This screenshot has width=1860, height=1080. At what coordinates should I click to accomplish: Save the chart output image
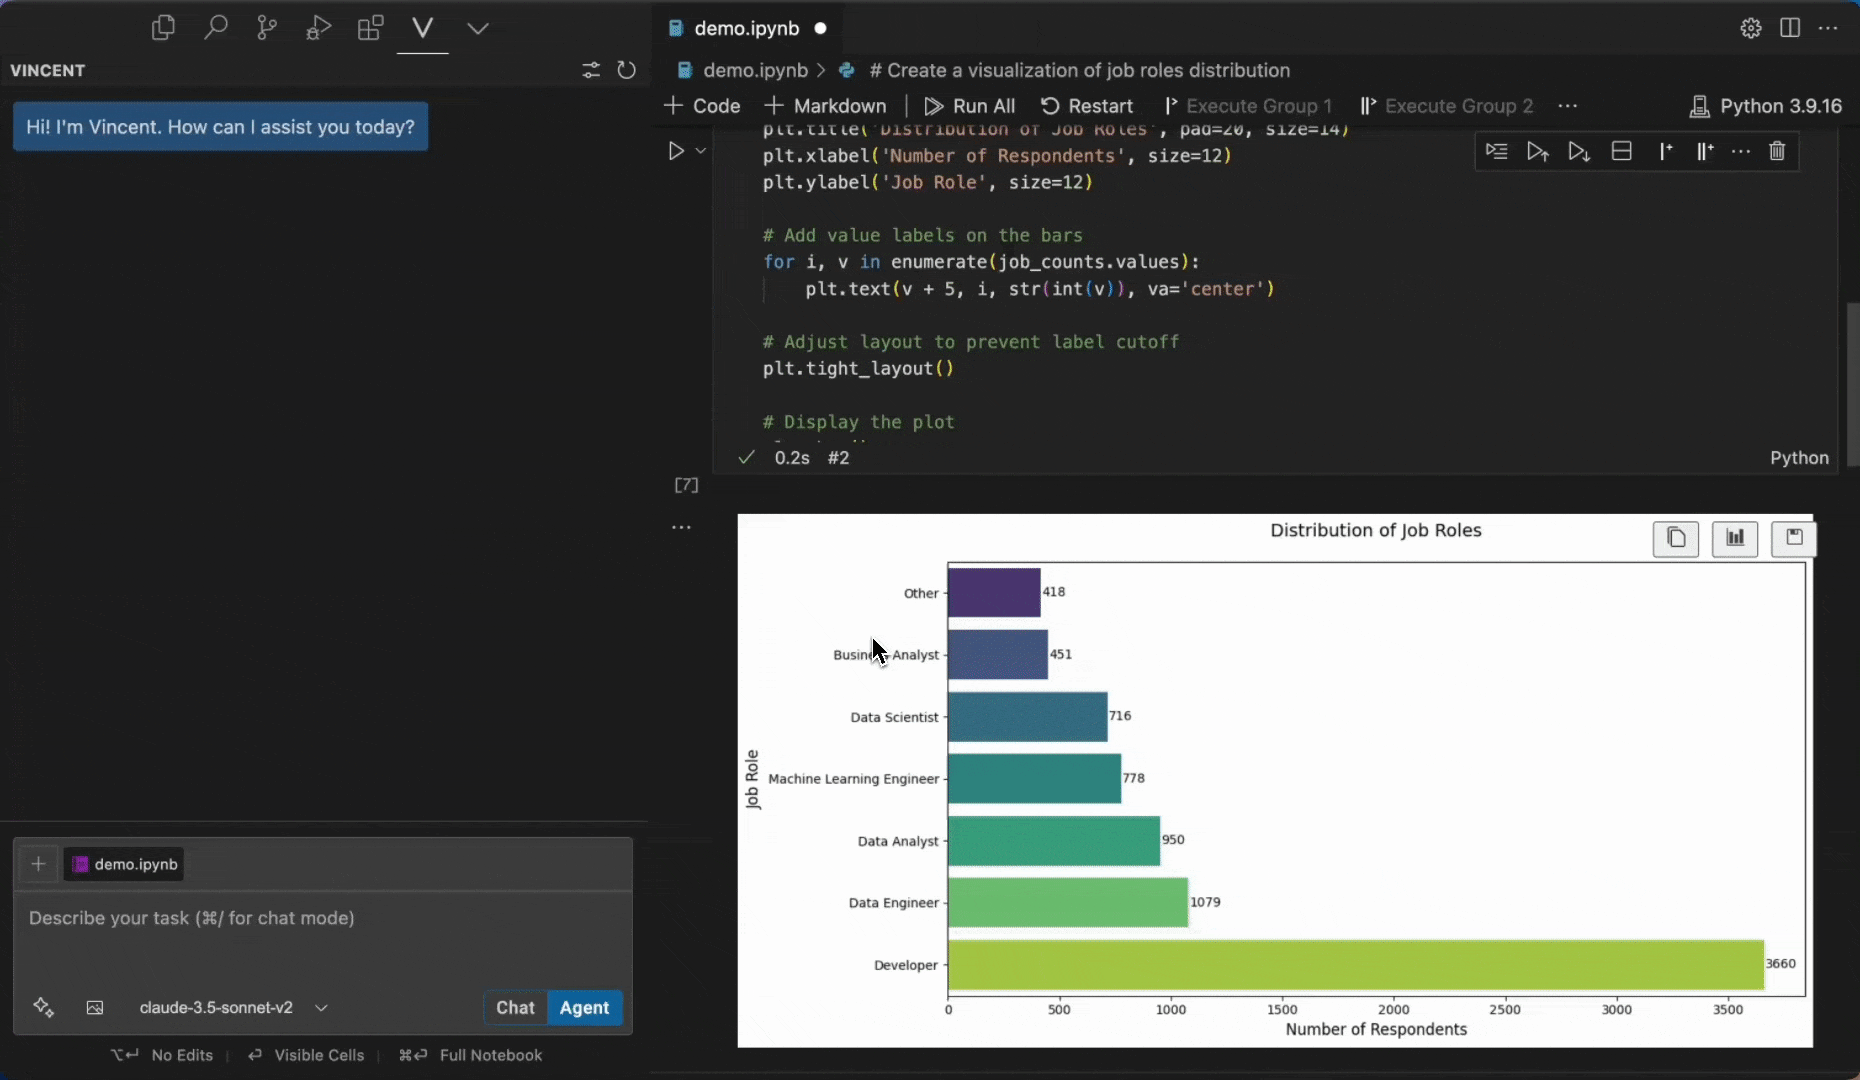point(1794,539)
